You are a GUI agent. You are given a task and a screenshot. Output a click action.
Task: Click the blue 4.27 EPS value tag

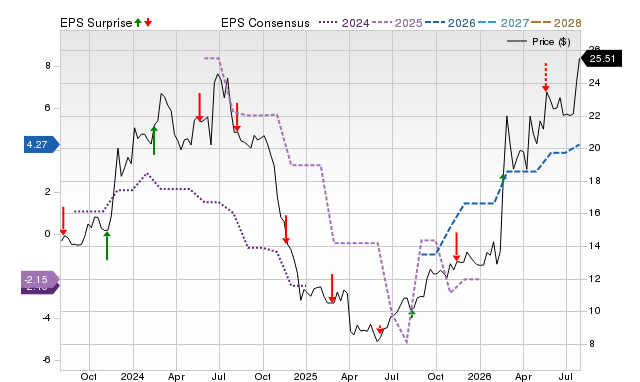coord(41,144)
